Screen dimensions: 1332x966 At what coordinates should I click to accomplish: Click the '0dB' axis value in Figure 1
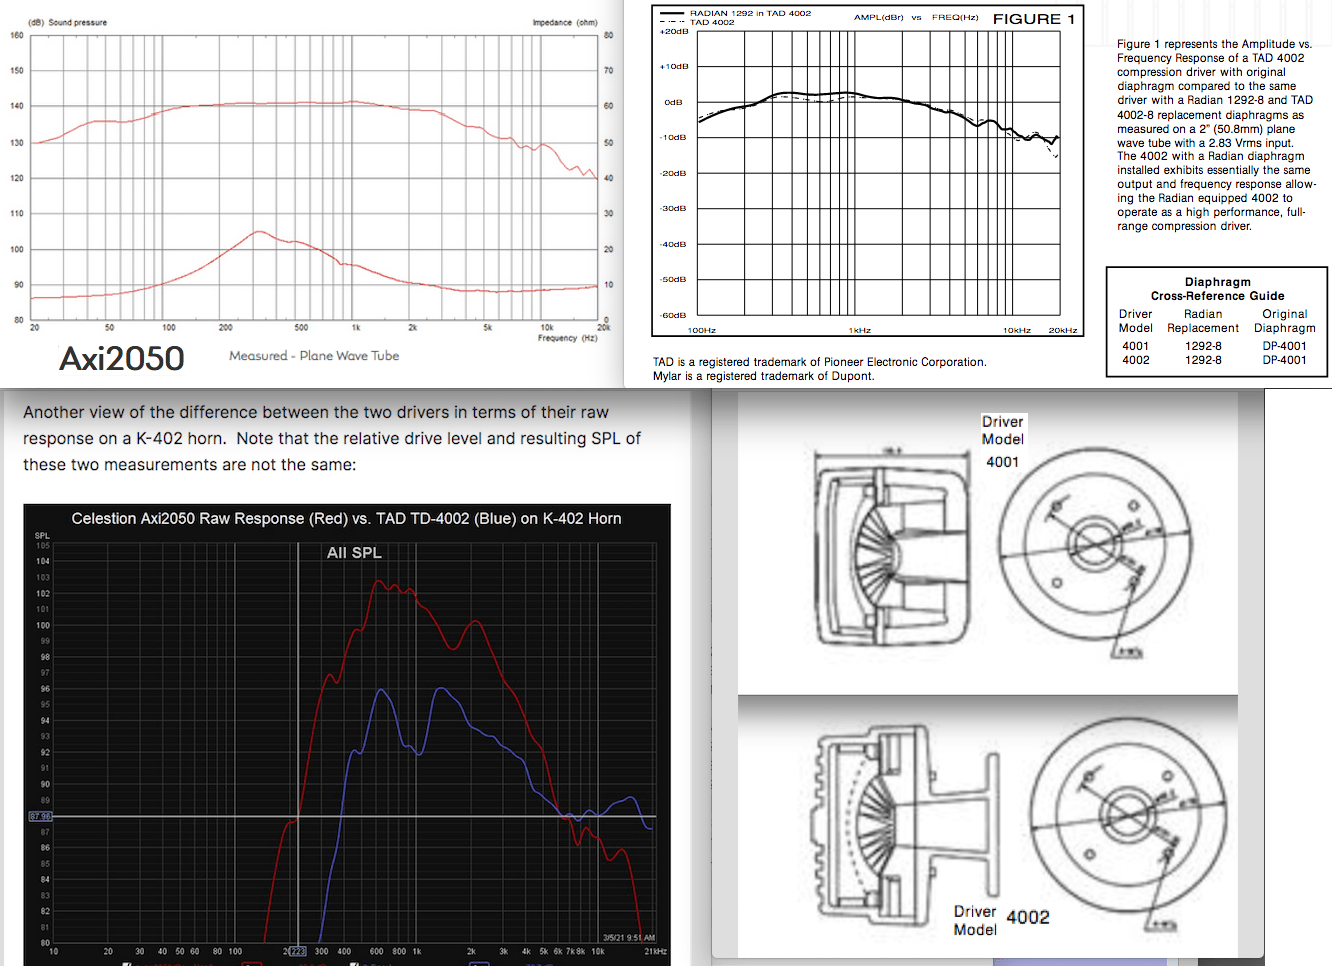tap(674, 102)
